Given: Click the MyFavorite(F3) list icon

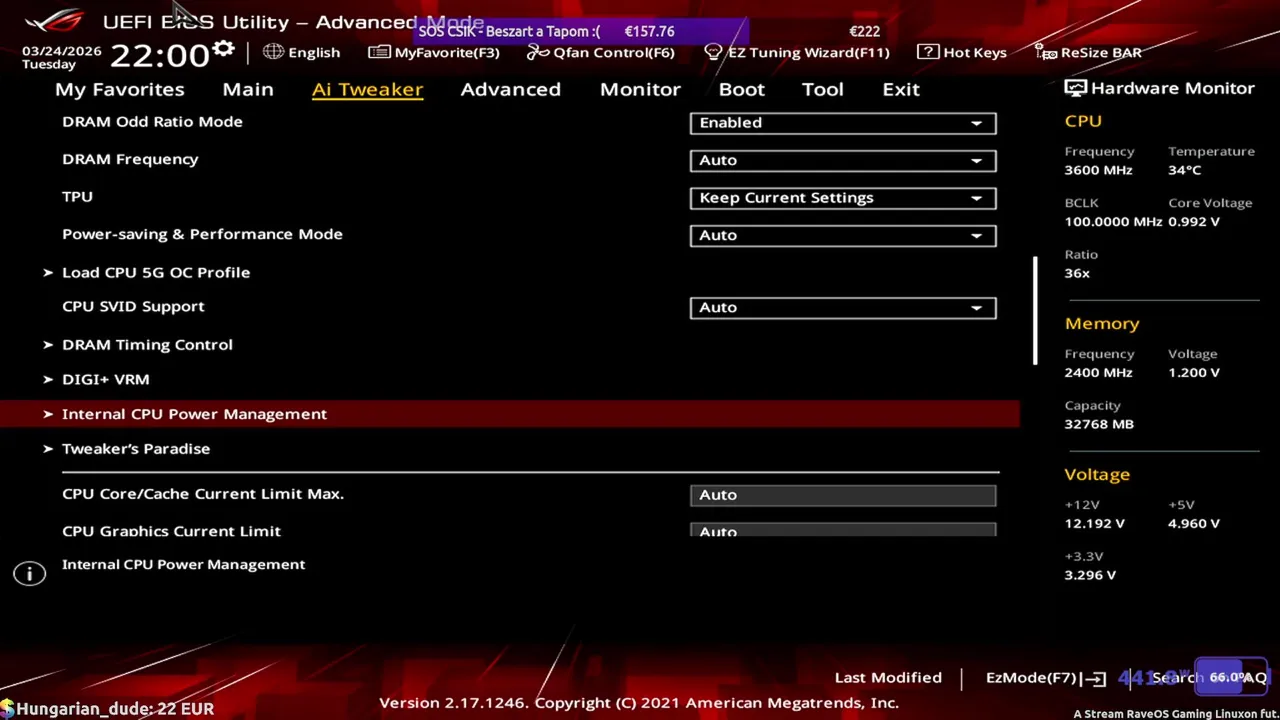Looking at the screenshot, I should pyautogui.click(x=379, y=52).
